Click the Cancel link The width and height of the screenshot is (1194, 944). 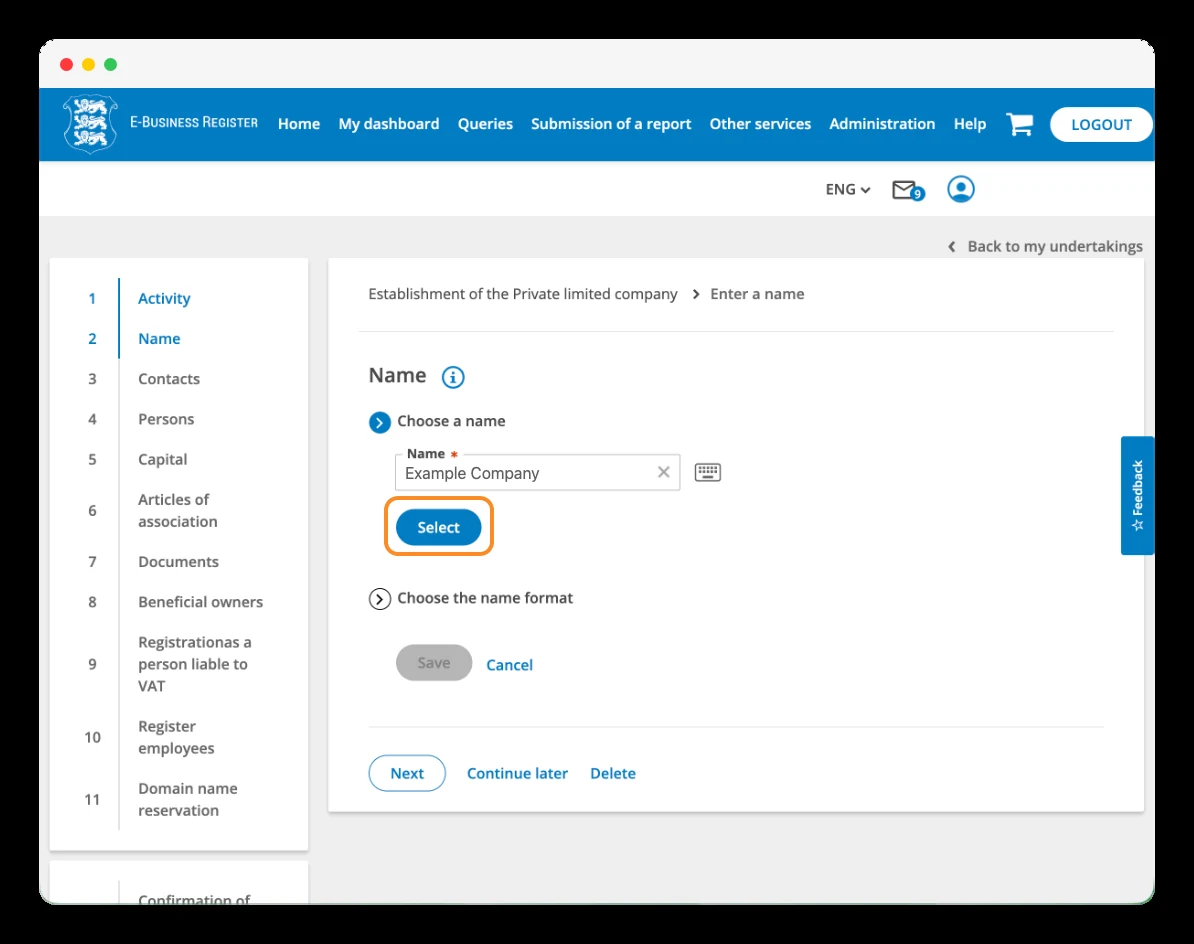click(509, 665)
